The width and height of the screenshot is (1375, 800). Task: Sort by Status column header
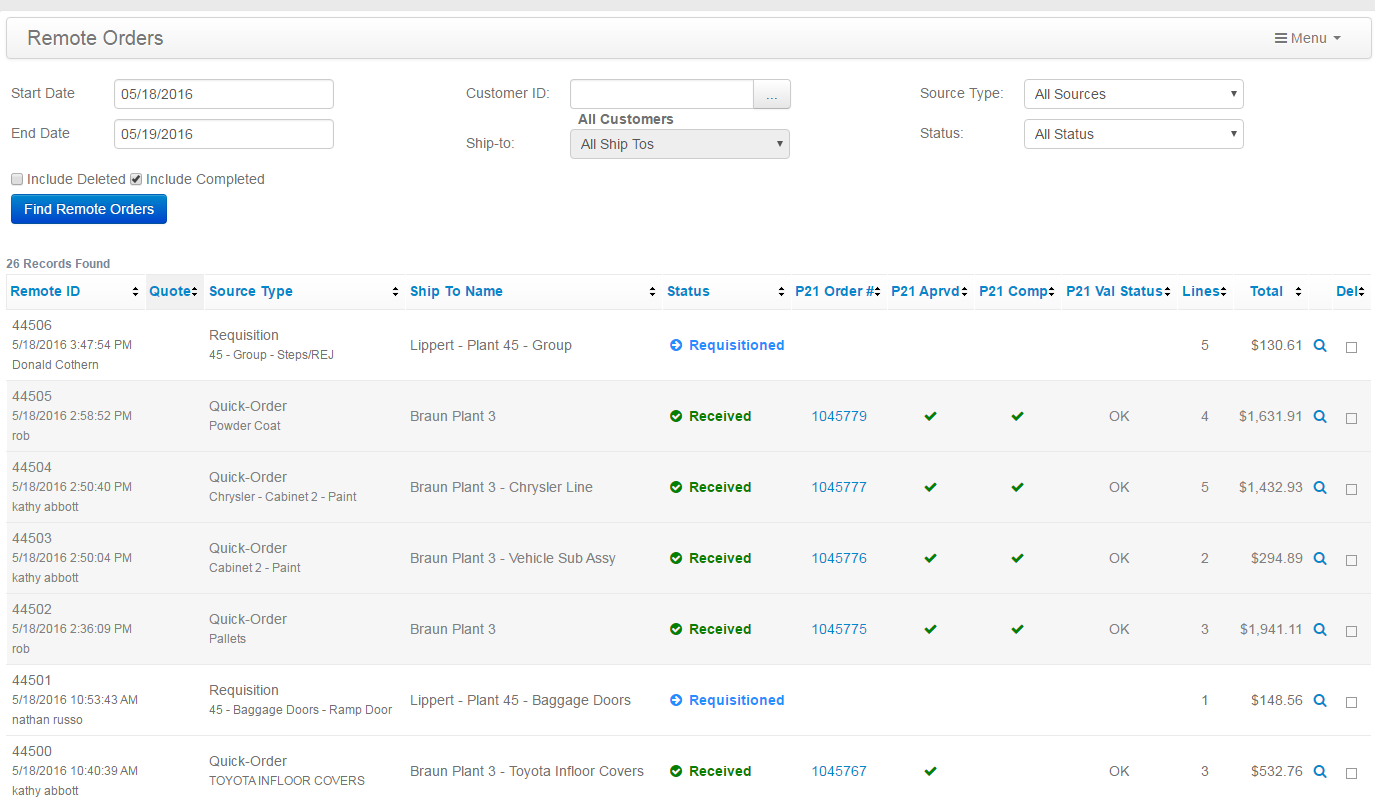(x=726, y=291)
